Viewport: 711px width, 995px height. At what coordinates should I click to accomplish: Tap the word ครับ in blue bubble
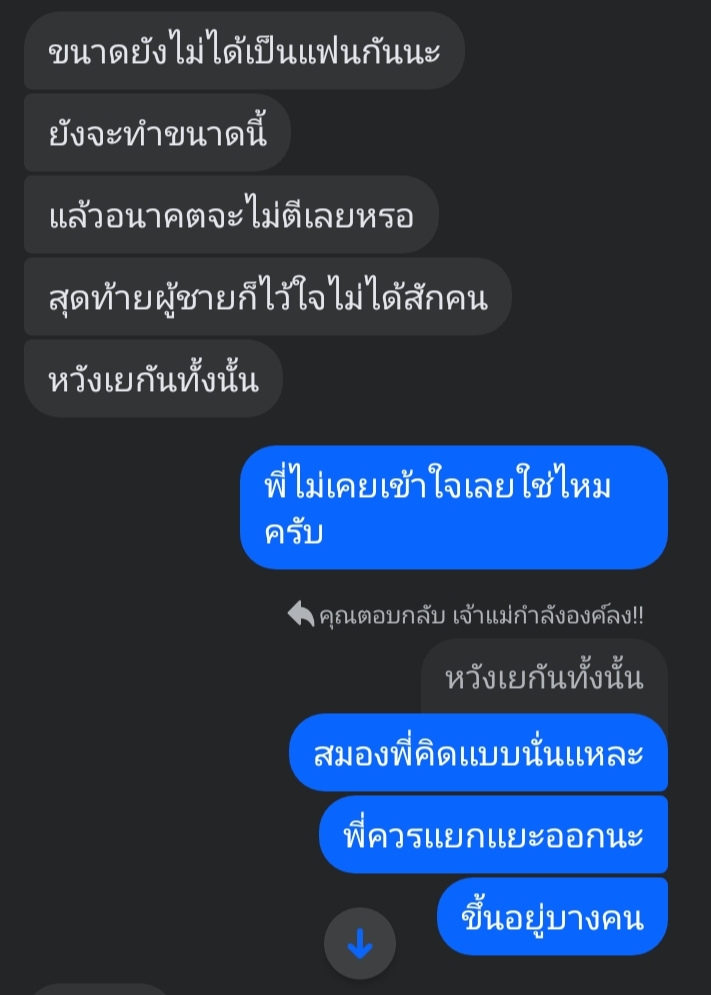click(x=294, y=532)
